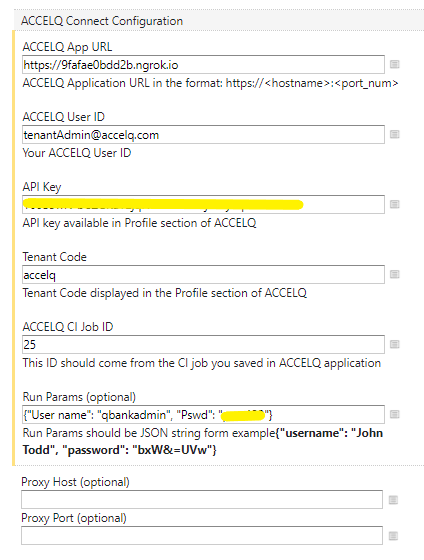Click the expand icon beside Run Params field
The image size is (424, 560).
click(394, 414)
